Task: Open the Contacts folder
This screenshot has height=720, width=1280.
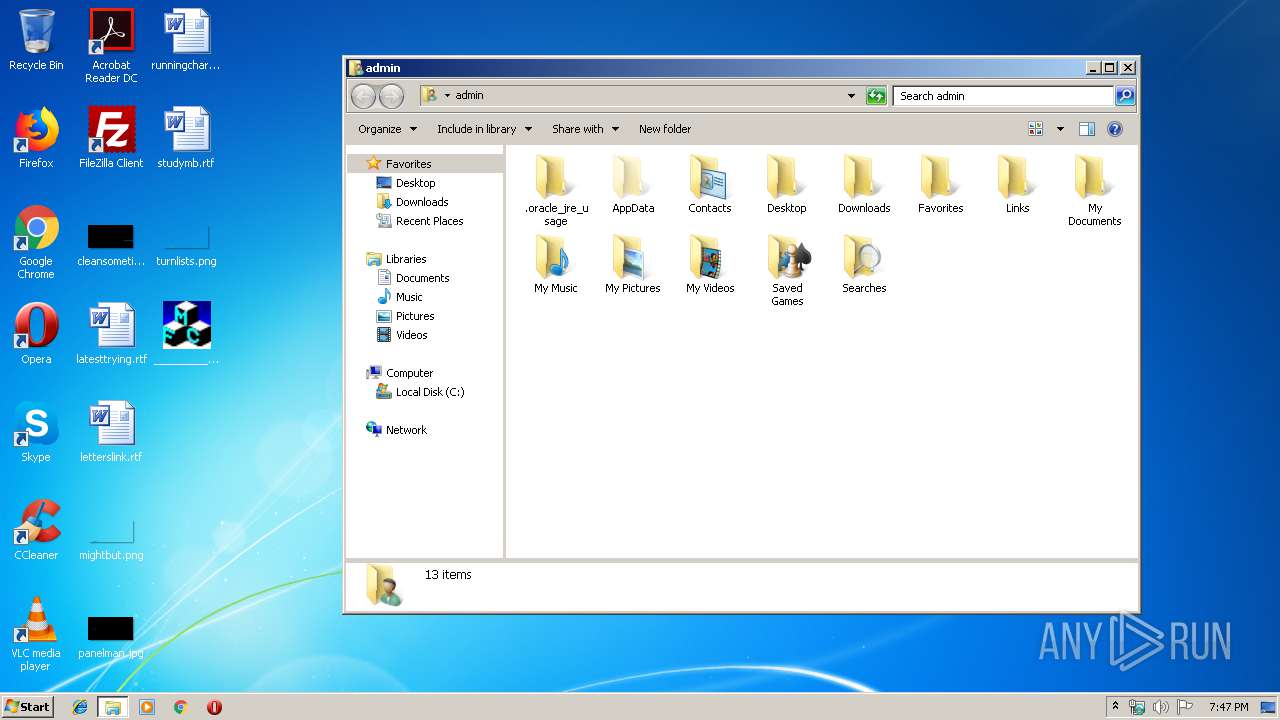Action: click(x=710, y=184)
